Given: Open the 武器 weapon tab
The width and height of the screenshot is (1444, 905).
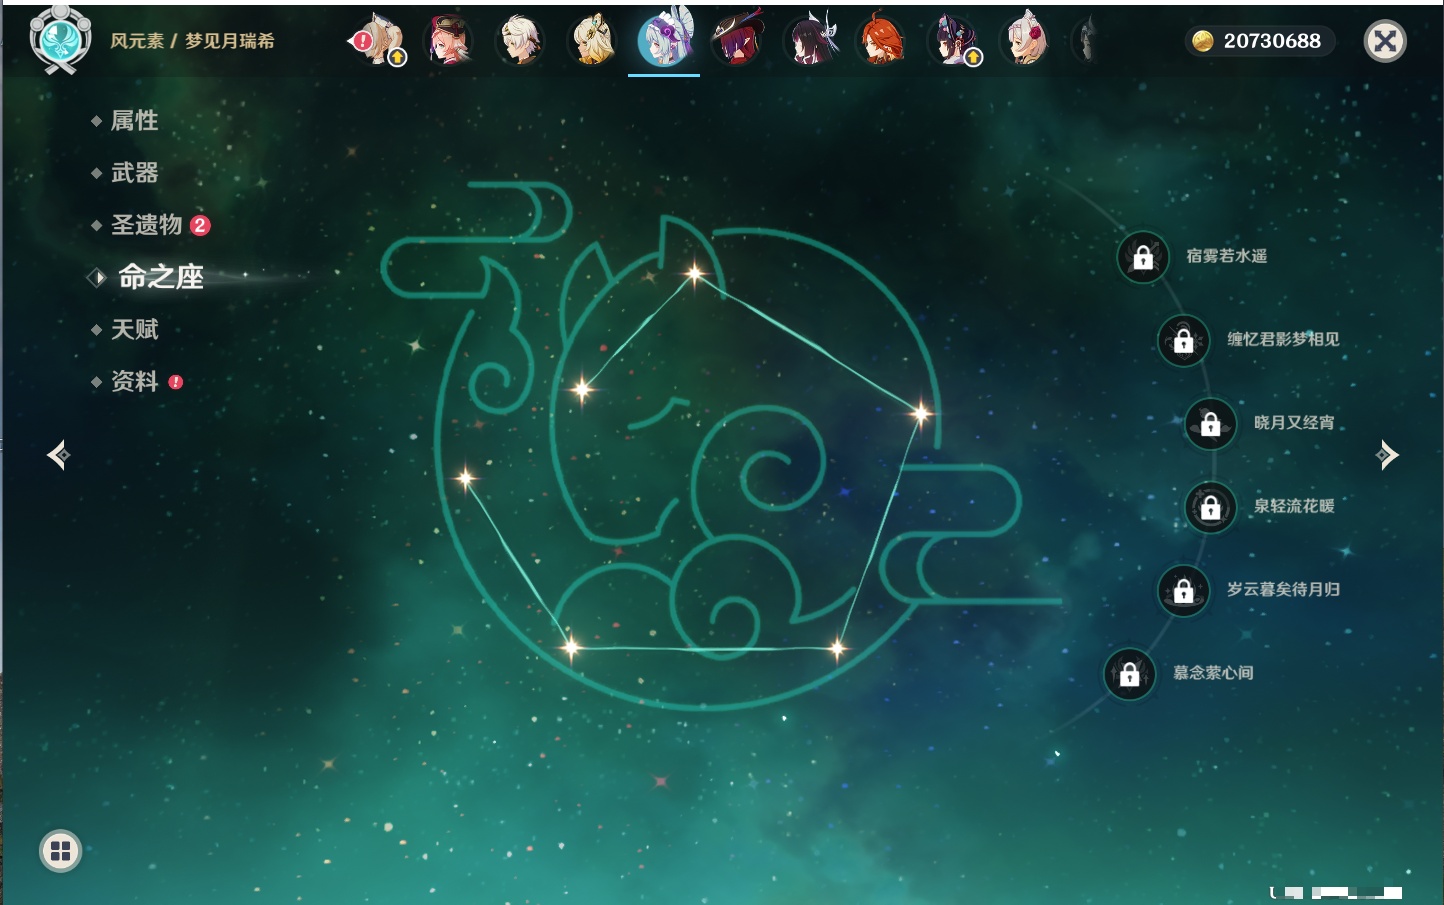Looking at the screenshot, I should point(134,173).
